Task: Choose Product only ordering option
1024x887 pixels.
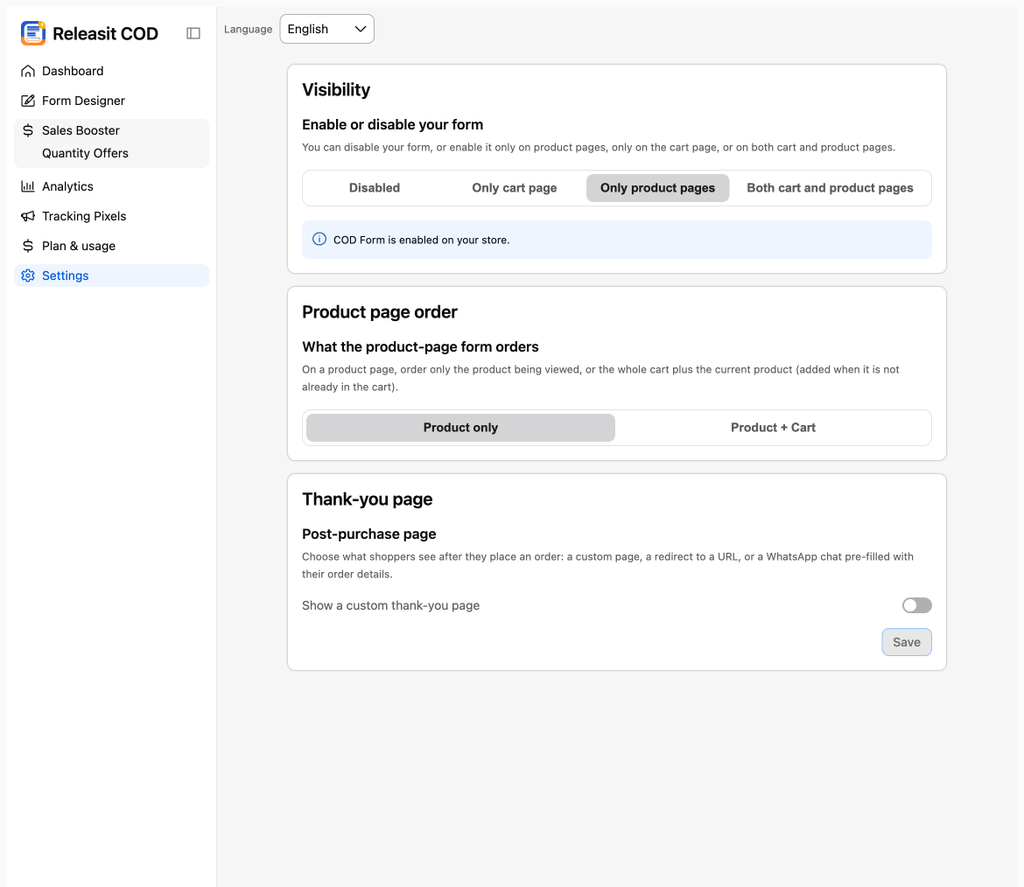Action: [x=460, y=428]
